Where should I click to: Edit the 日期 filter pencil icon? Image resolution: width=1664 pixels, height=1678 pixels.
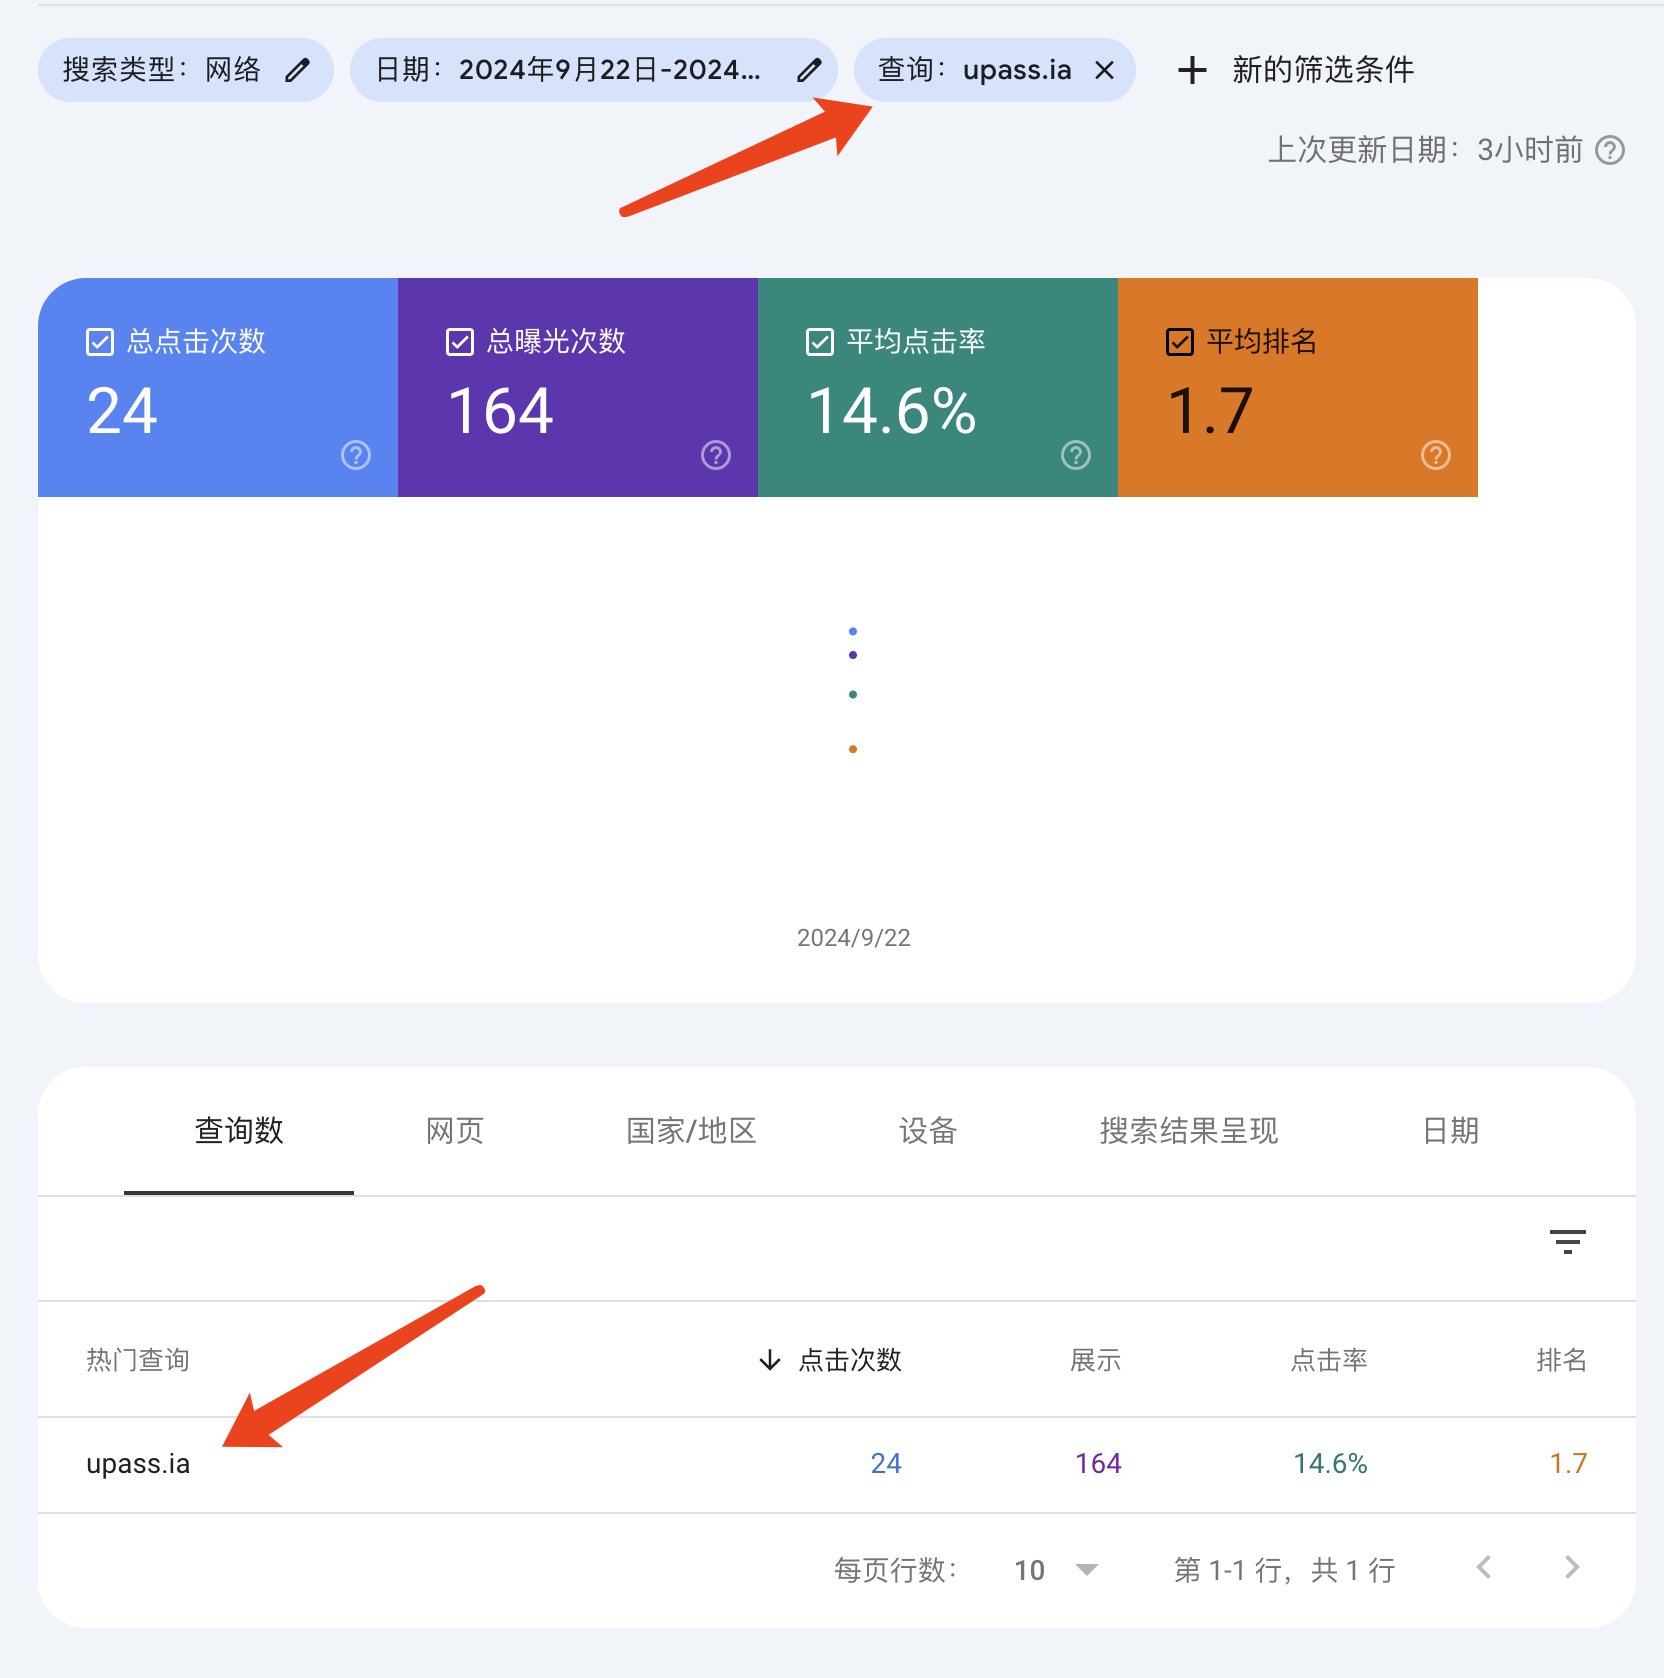(809, 70)
